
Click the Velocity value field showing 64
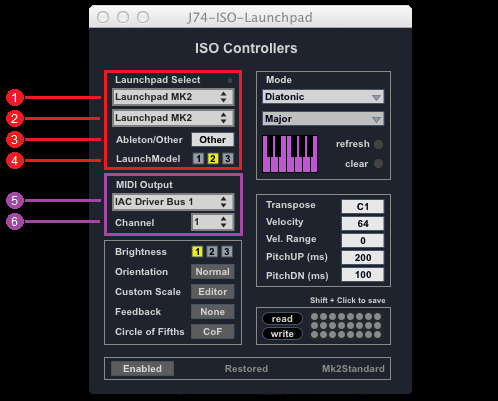363,223
